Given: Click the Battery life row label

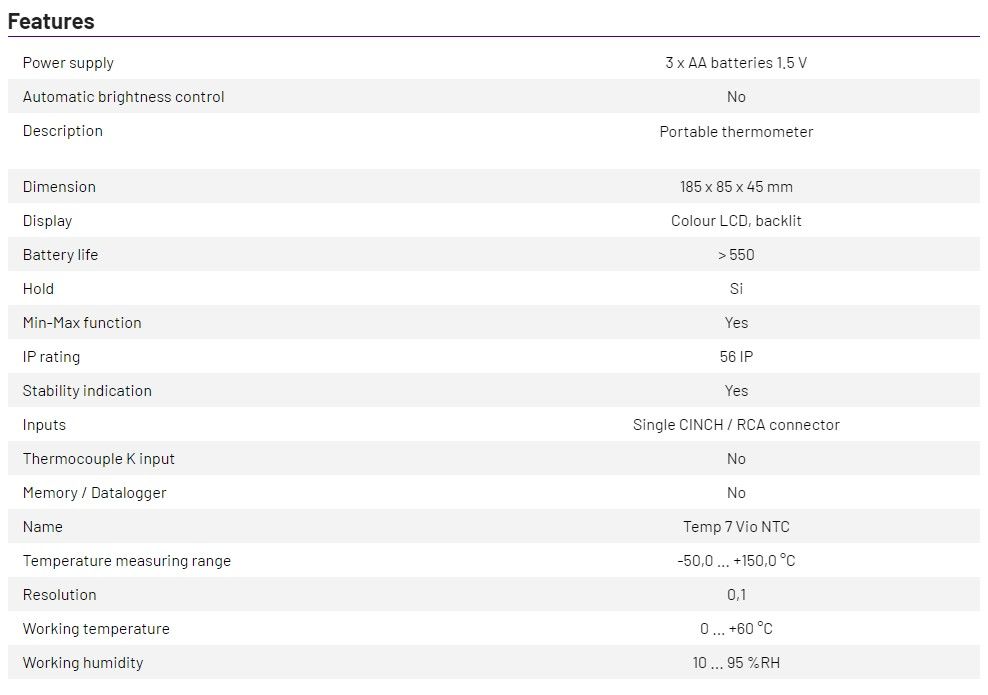Looking at the screenshot, I should pos(60,255).
